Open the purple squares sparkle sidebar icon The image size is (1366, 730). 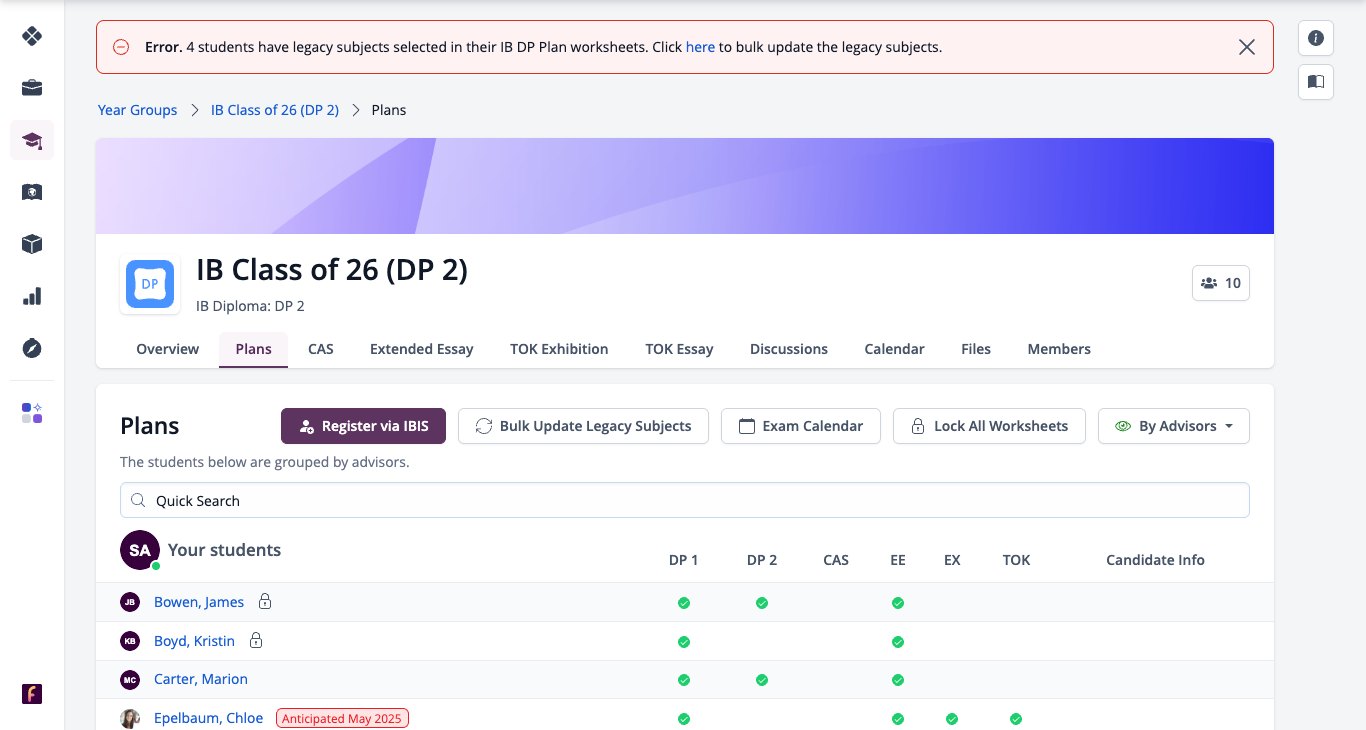[32, 413]
